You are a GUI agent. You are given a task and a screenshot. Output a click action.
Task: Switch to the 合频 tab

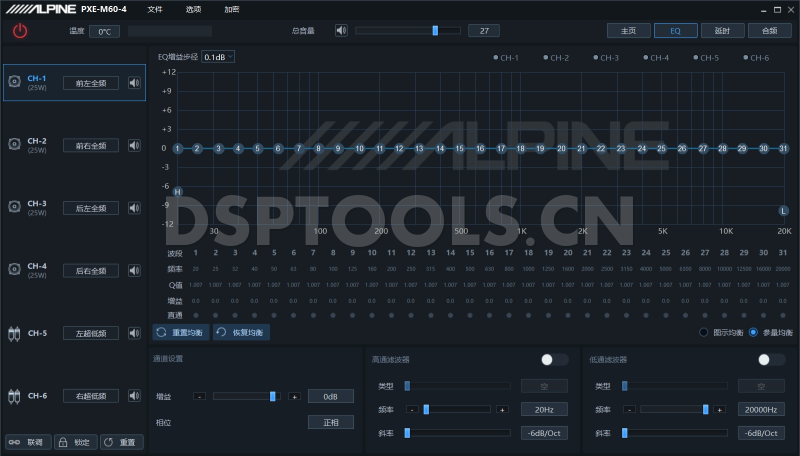pyautogui.click(x=769, y=31)
